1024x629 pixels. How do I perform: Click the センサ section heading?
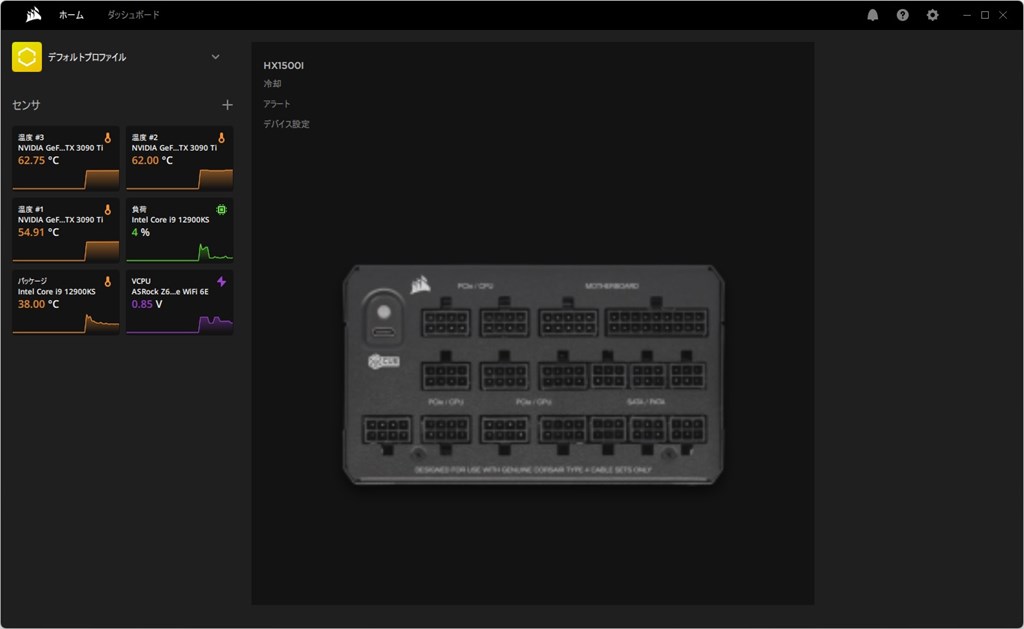click(x=26, y=105)
